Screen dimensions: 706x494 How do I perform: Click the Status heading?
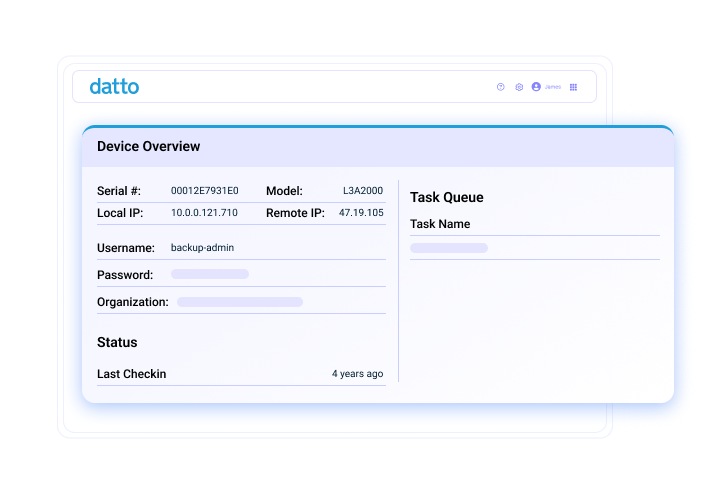tap(117, 342)
